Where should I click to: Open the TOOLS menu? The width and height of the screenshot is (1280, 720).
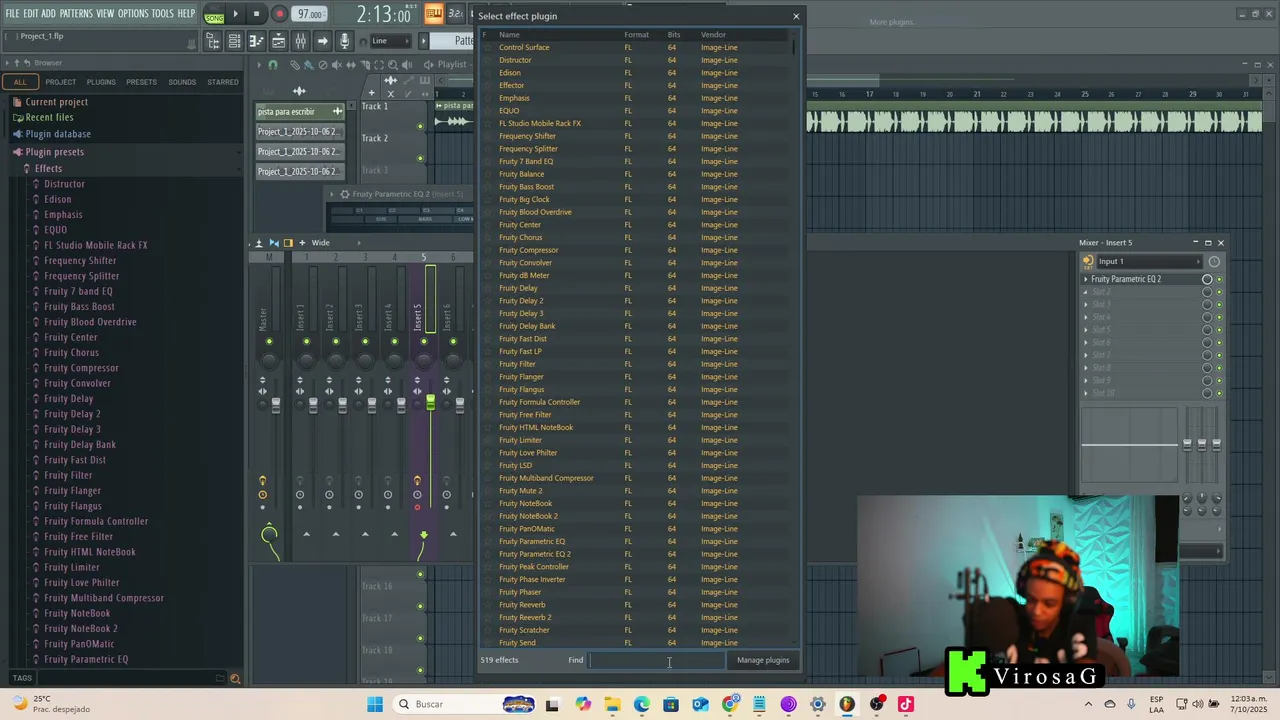(163, 14)
